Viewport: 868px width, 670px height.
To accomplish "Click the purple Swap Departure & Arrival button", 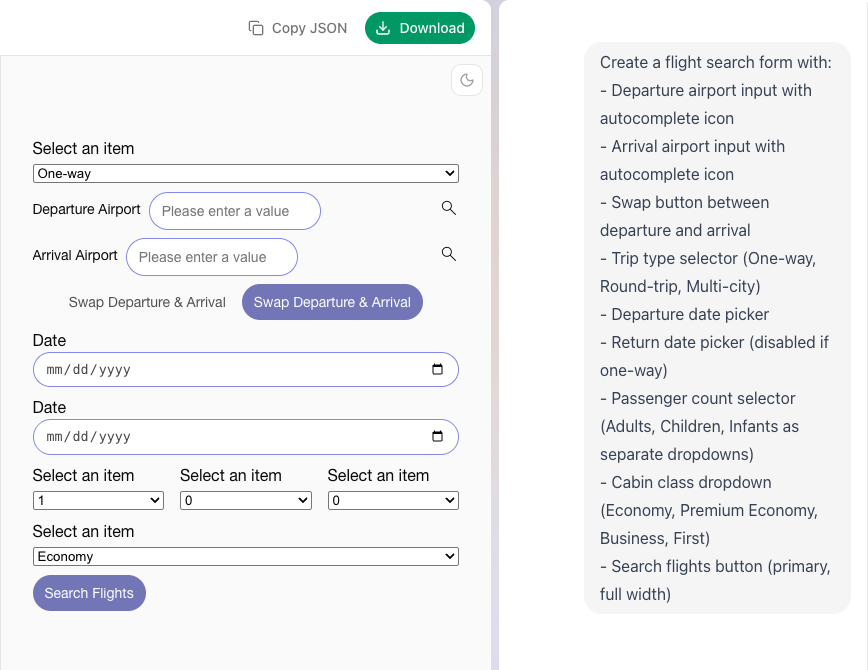I will click(332, 302).
